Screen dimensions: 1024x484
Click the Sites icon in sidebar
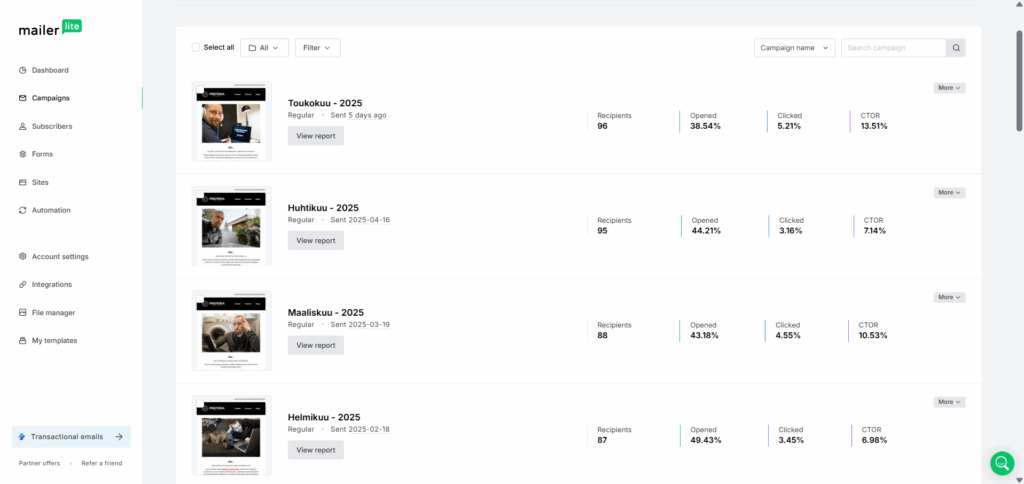[22, 182]
